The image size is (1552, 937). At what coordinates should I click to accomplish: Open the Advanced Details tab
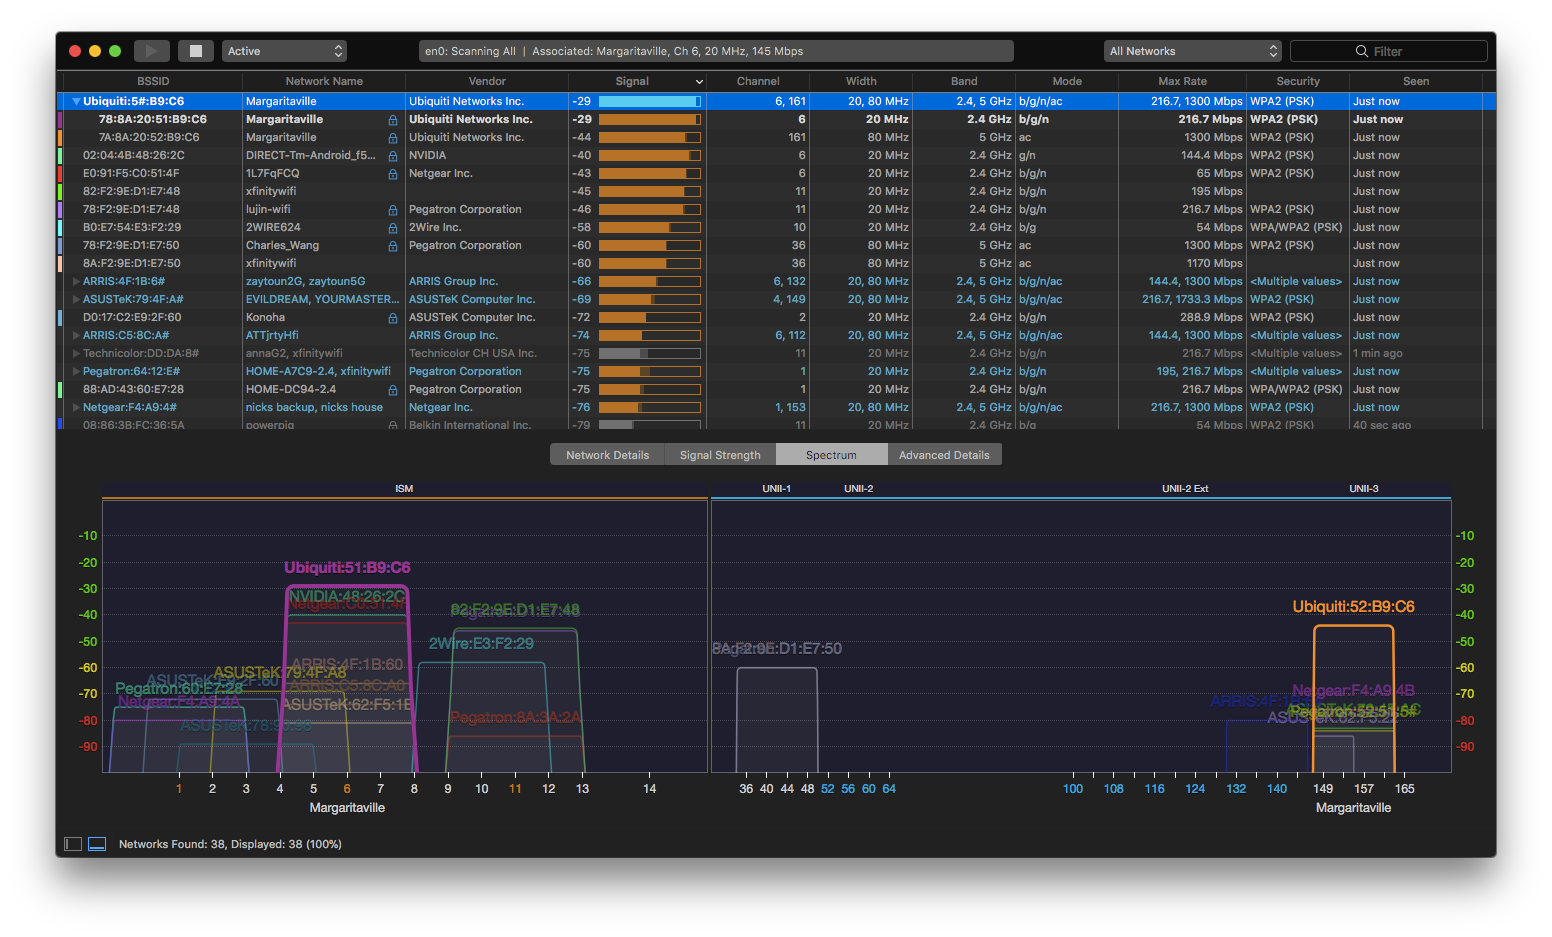[x=944, y=455]
